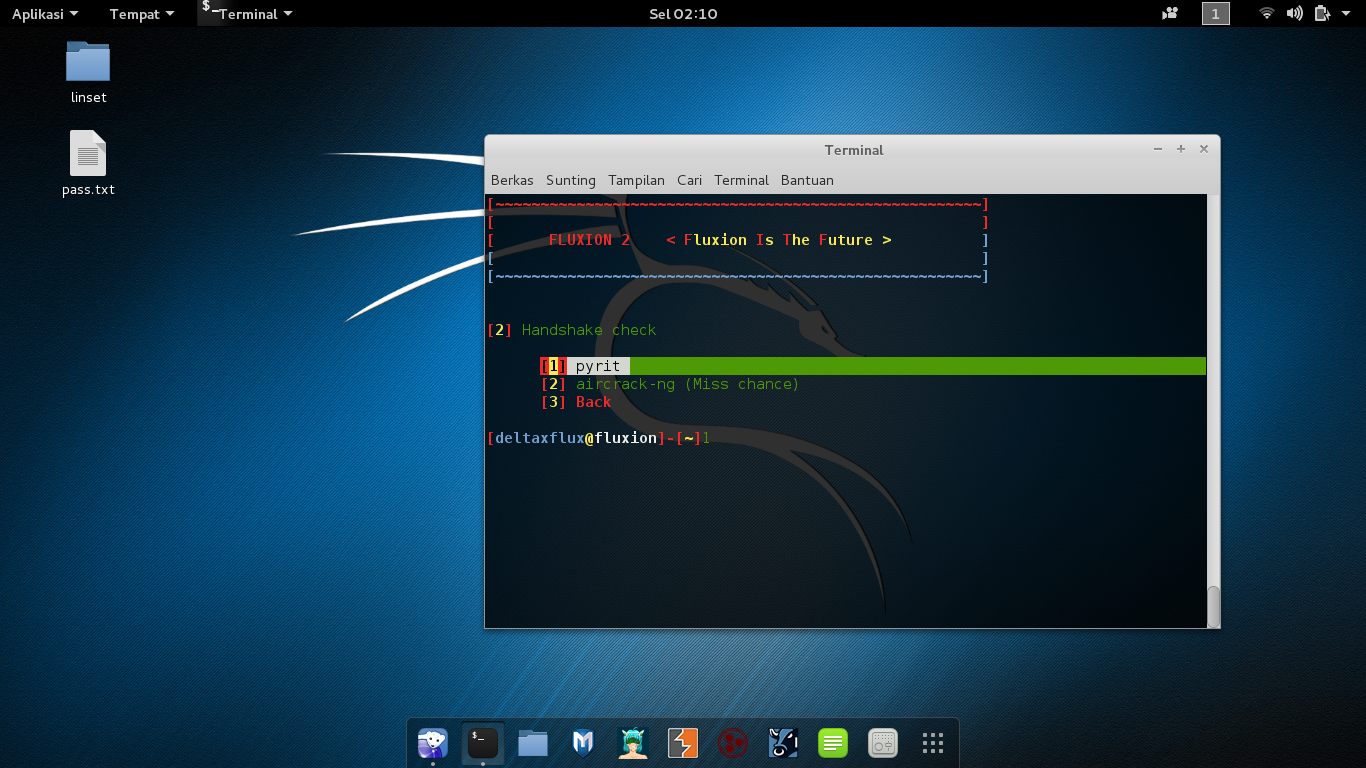Click workspace indicator 1 in top bar

pos(1216,14)
